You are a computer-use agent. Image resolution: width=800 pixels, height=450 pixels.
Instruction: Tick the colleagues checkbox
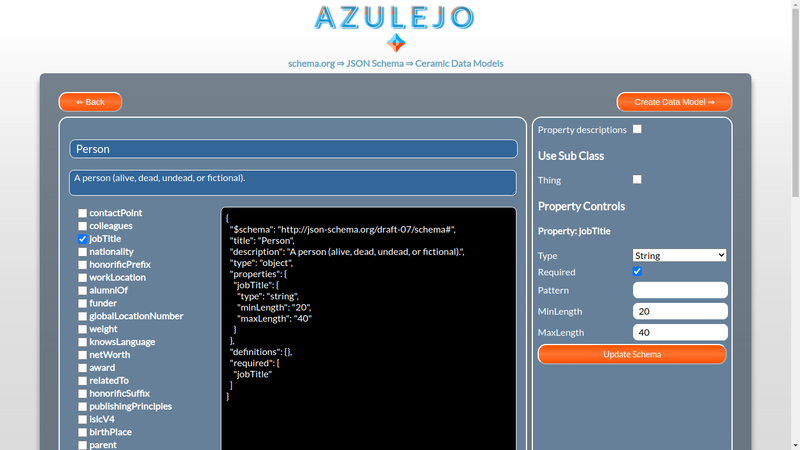(x=82, y=226)
